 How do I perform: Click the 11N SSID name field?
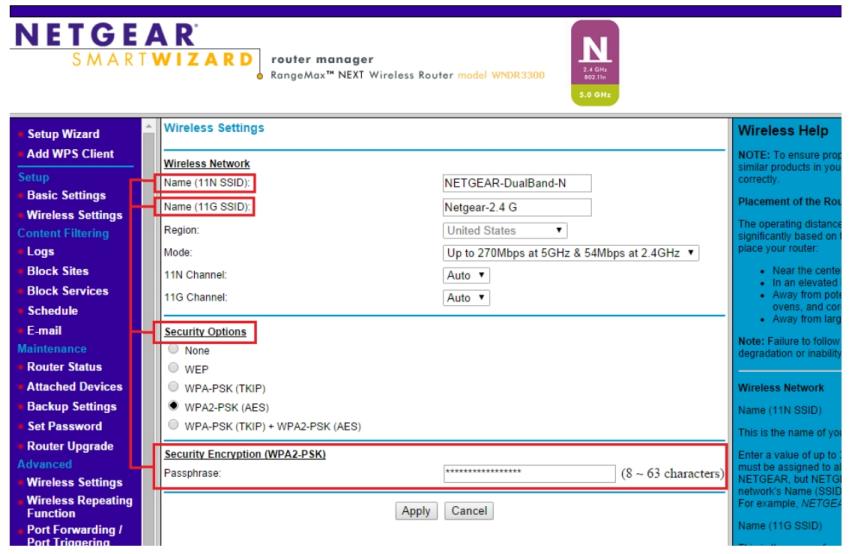[517, 184]
